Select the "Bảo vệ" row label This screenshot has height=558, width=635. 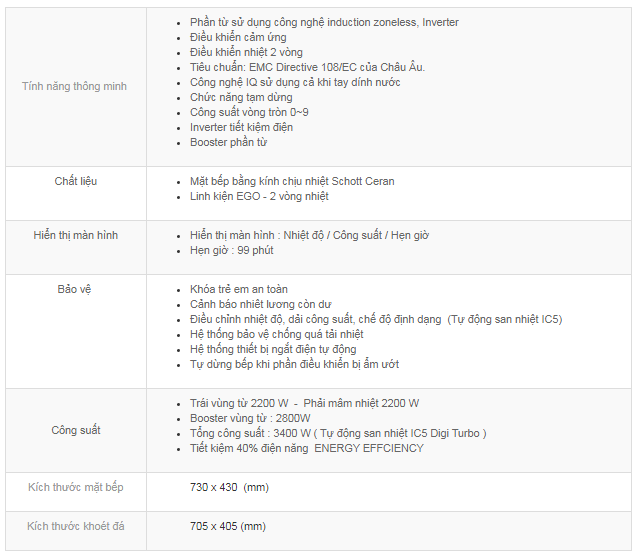click(75, 289)
